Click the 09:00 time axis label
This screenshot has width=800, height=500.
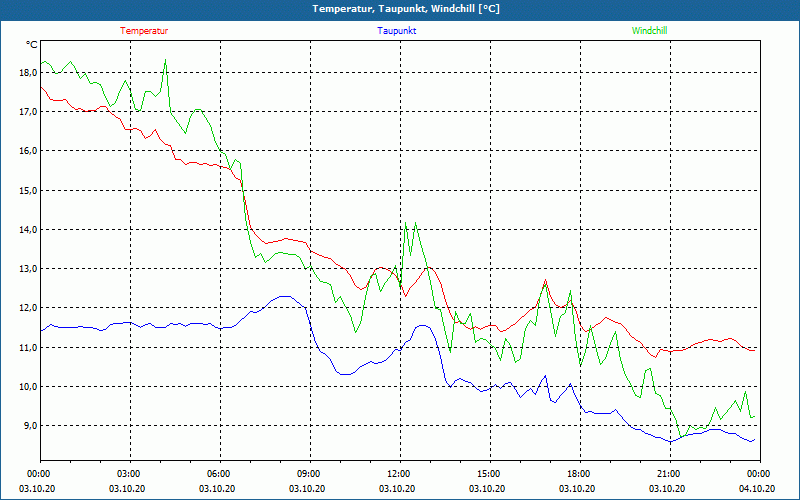(x=310, y=473)
